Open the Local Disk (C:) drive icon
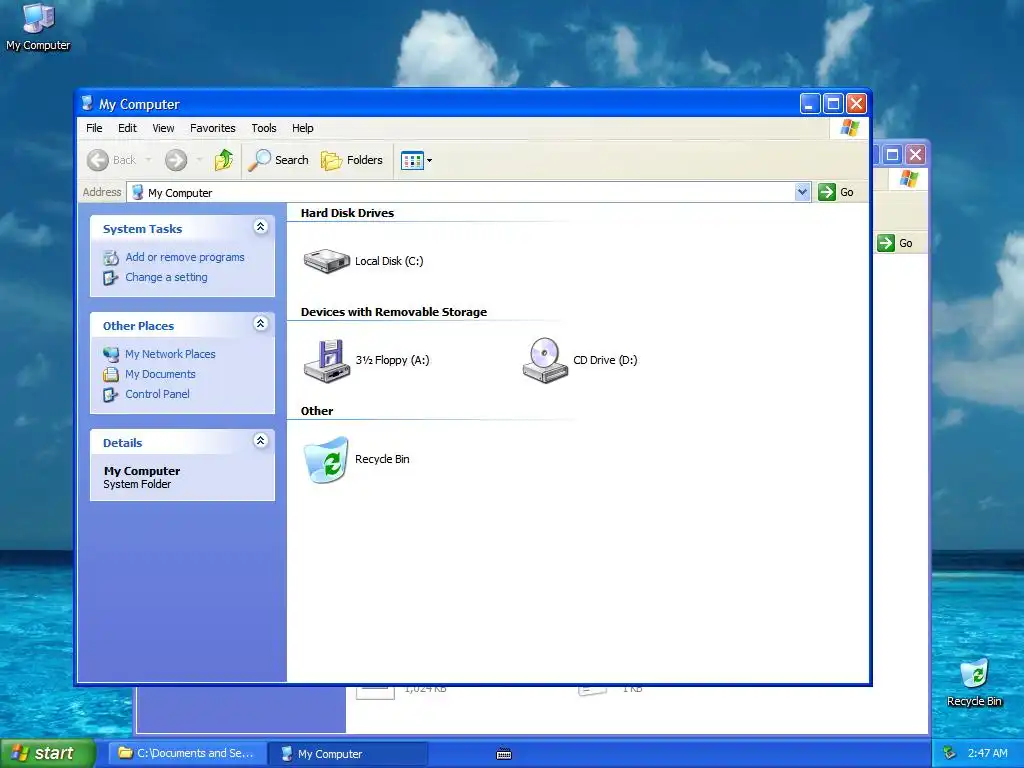Image resolution: width=1024 pixels, height=768 pixels. pyautogui.click(x=327, y=261)
